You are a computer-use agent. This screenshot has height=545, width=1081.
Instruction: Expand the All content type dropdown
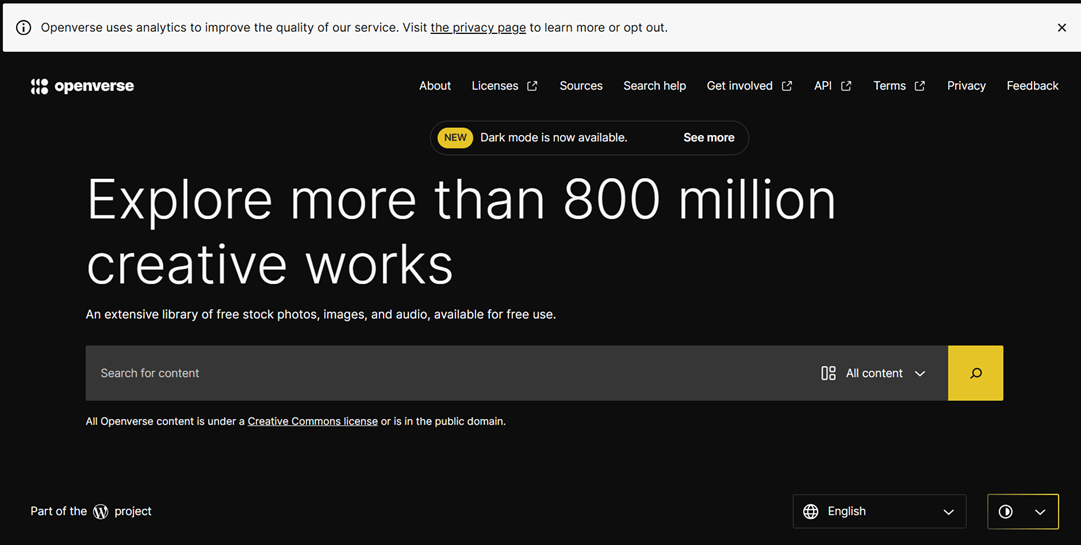tap(874, 373)
